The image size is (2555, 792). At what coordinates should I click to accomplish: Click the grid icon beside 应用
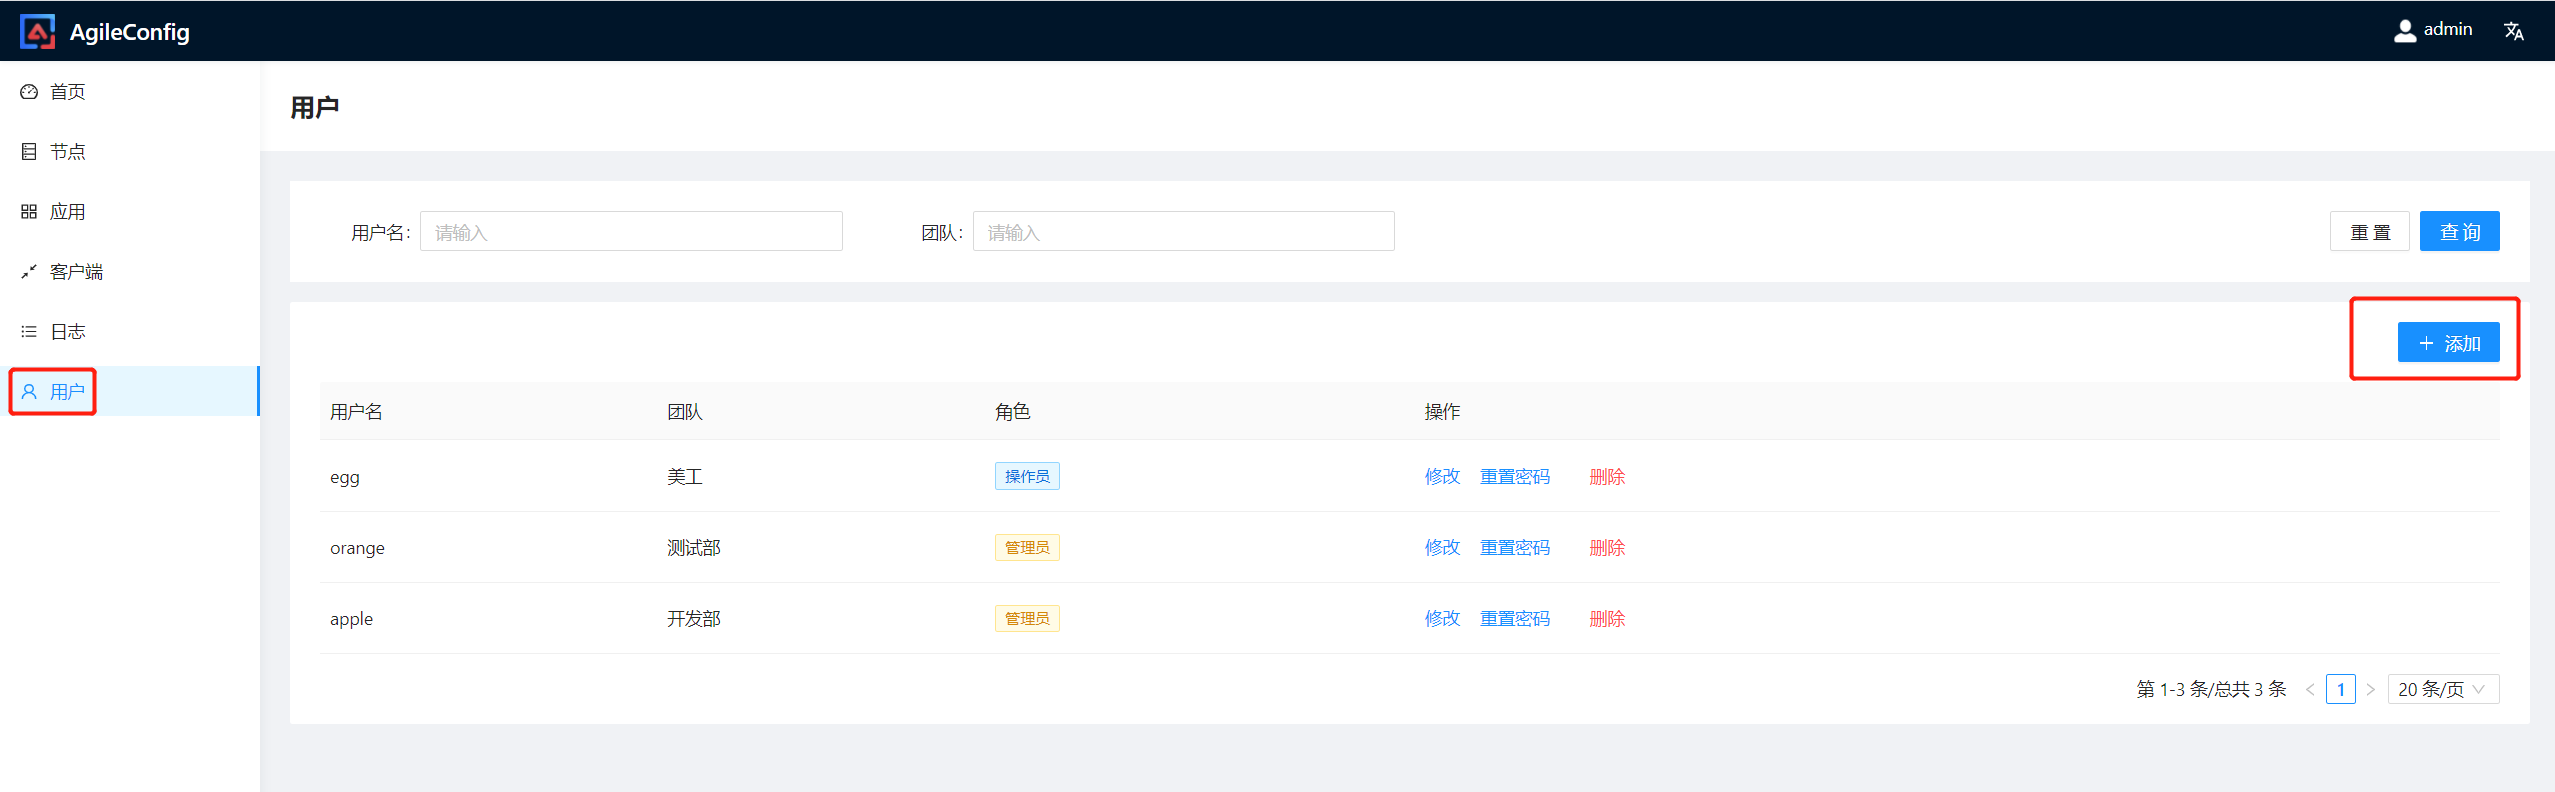29,212
